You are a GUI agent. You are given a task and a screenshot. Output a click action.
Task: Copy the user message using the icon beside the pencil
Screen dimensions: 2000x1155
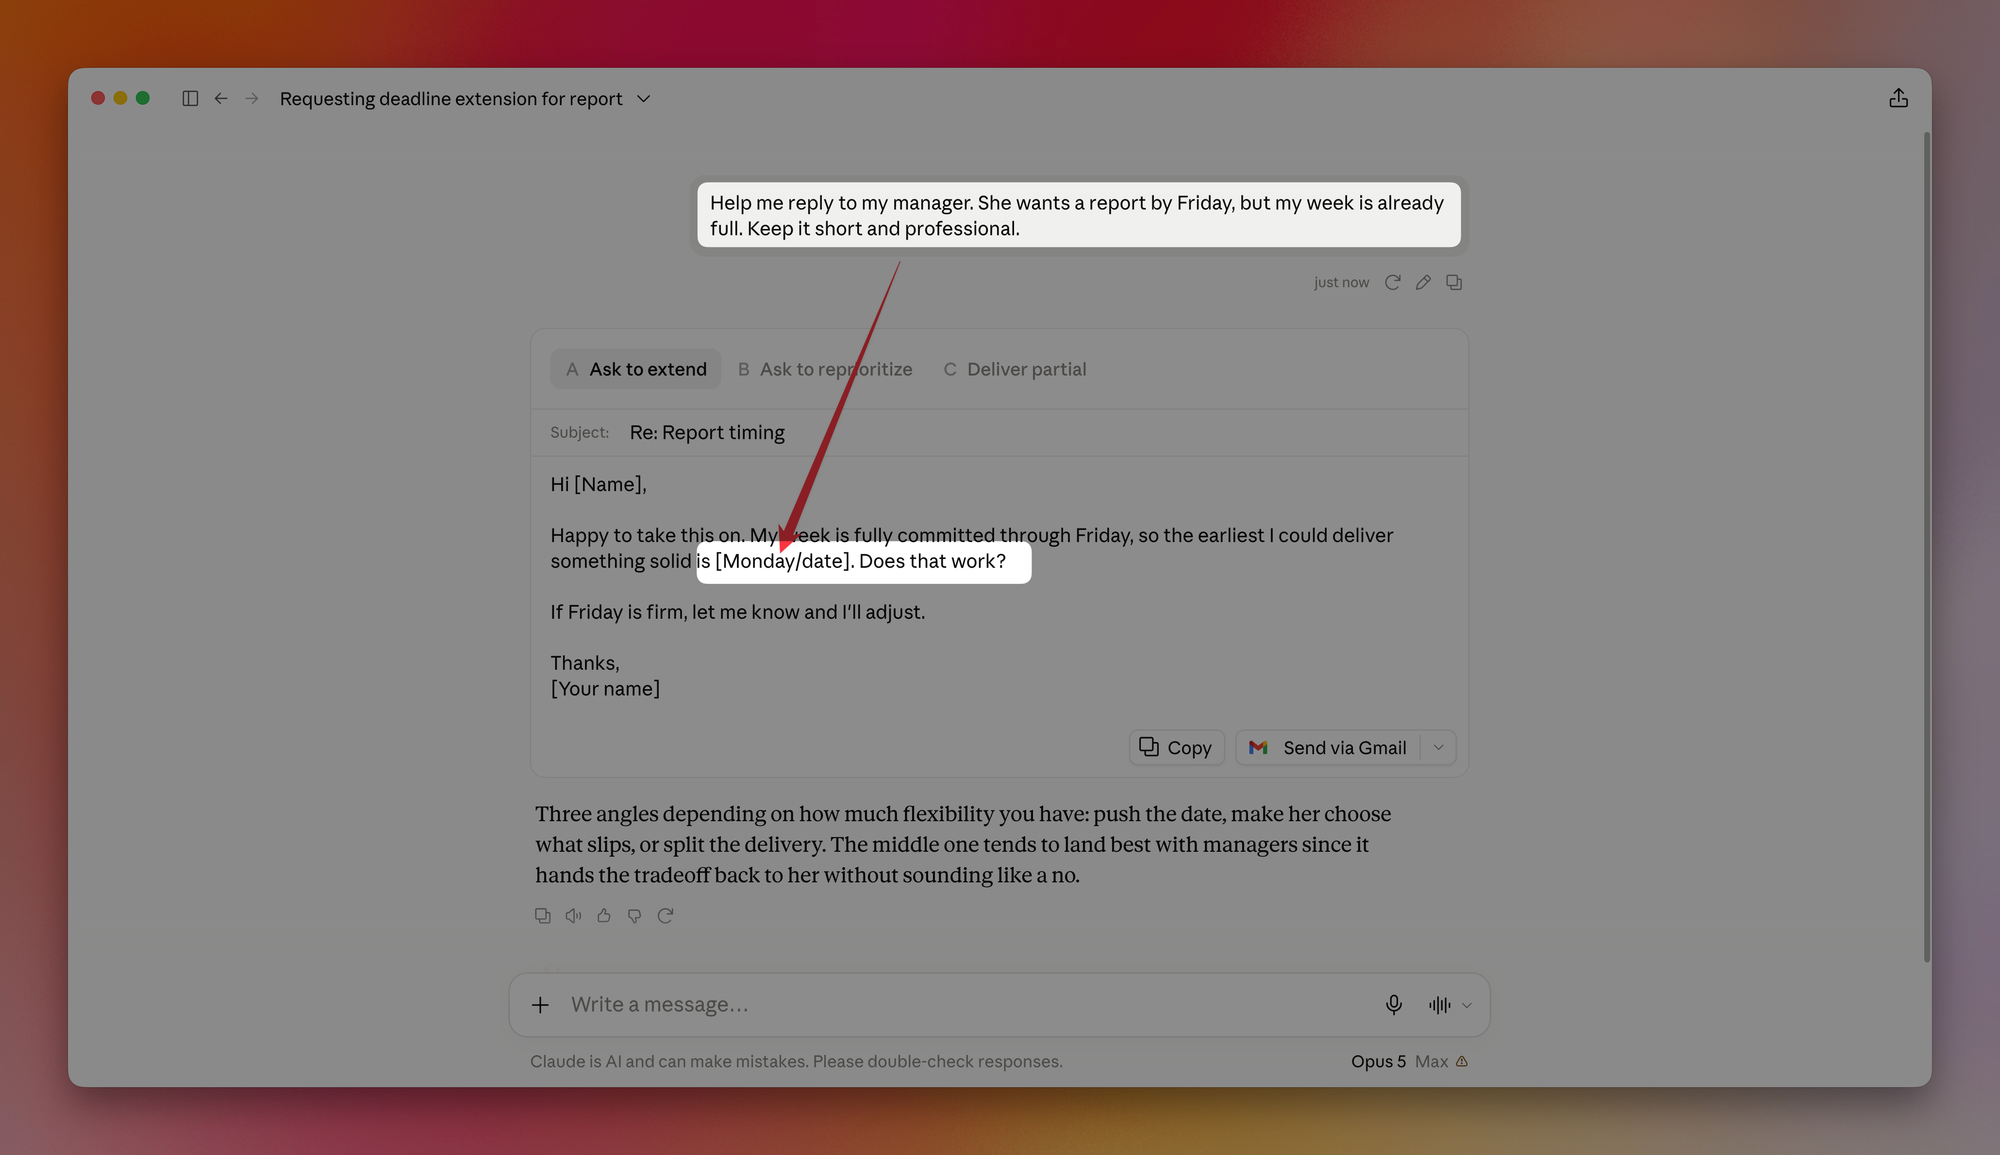pyautogui.click(x=1454, y=282)
